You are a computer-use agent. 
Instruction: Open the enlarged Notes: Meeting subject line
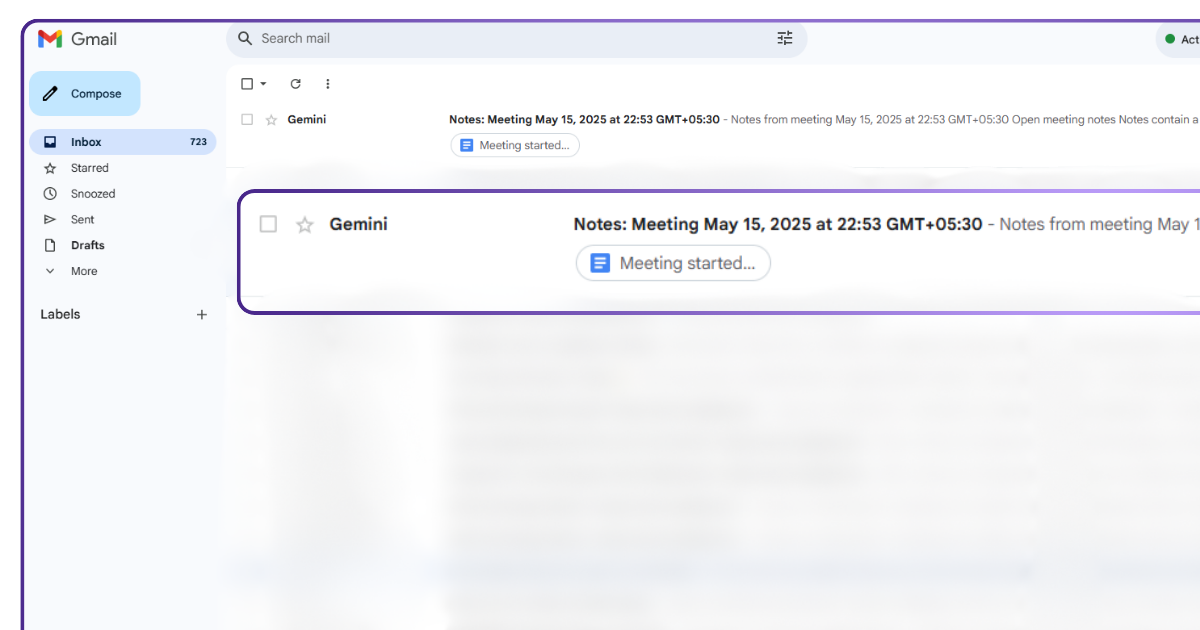coord(778,225)
